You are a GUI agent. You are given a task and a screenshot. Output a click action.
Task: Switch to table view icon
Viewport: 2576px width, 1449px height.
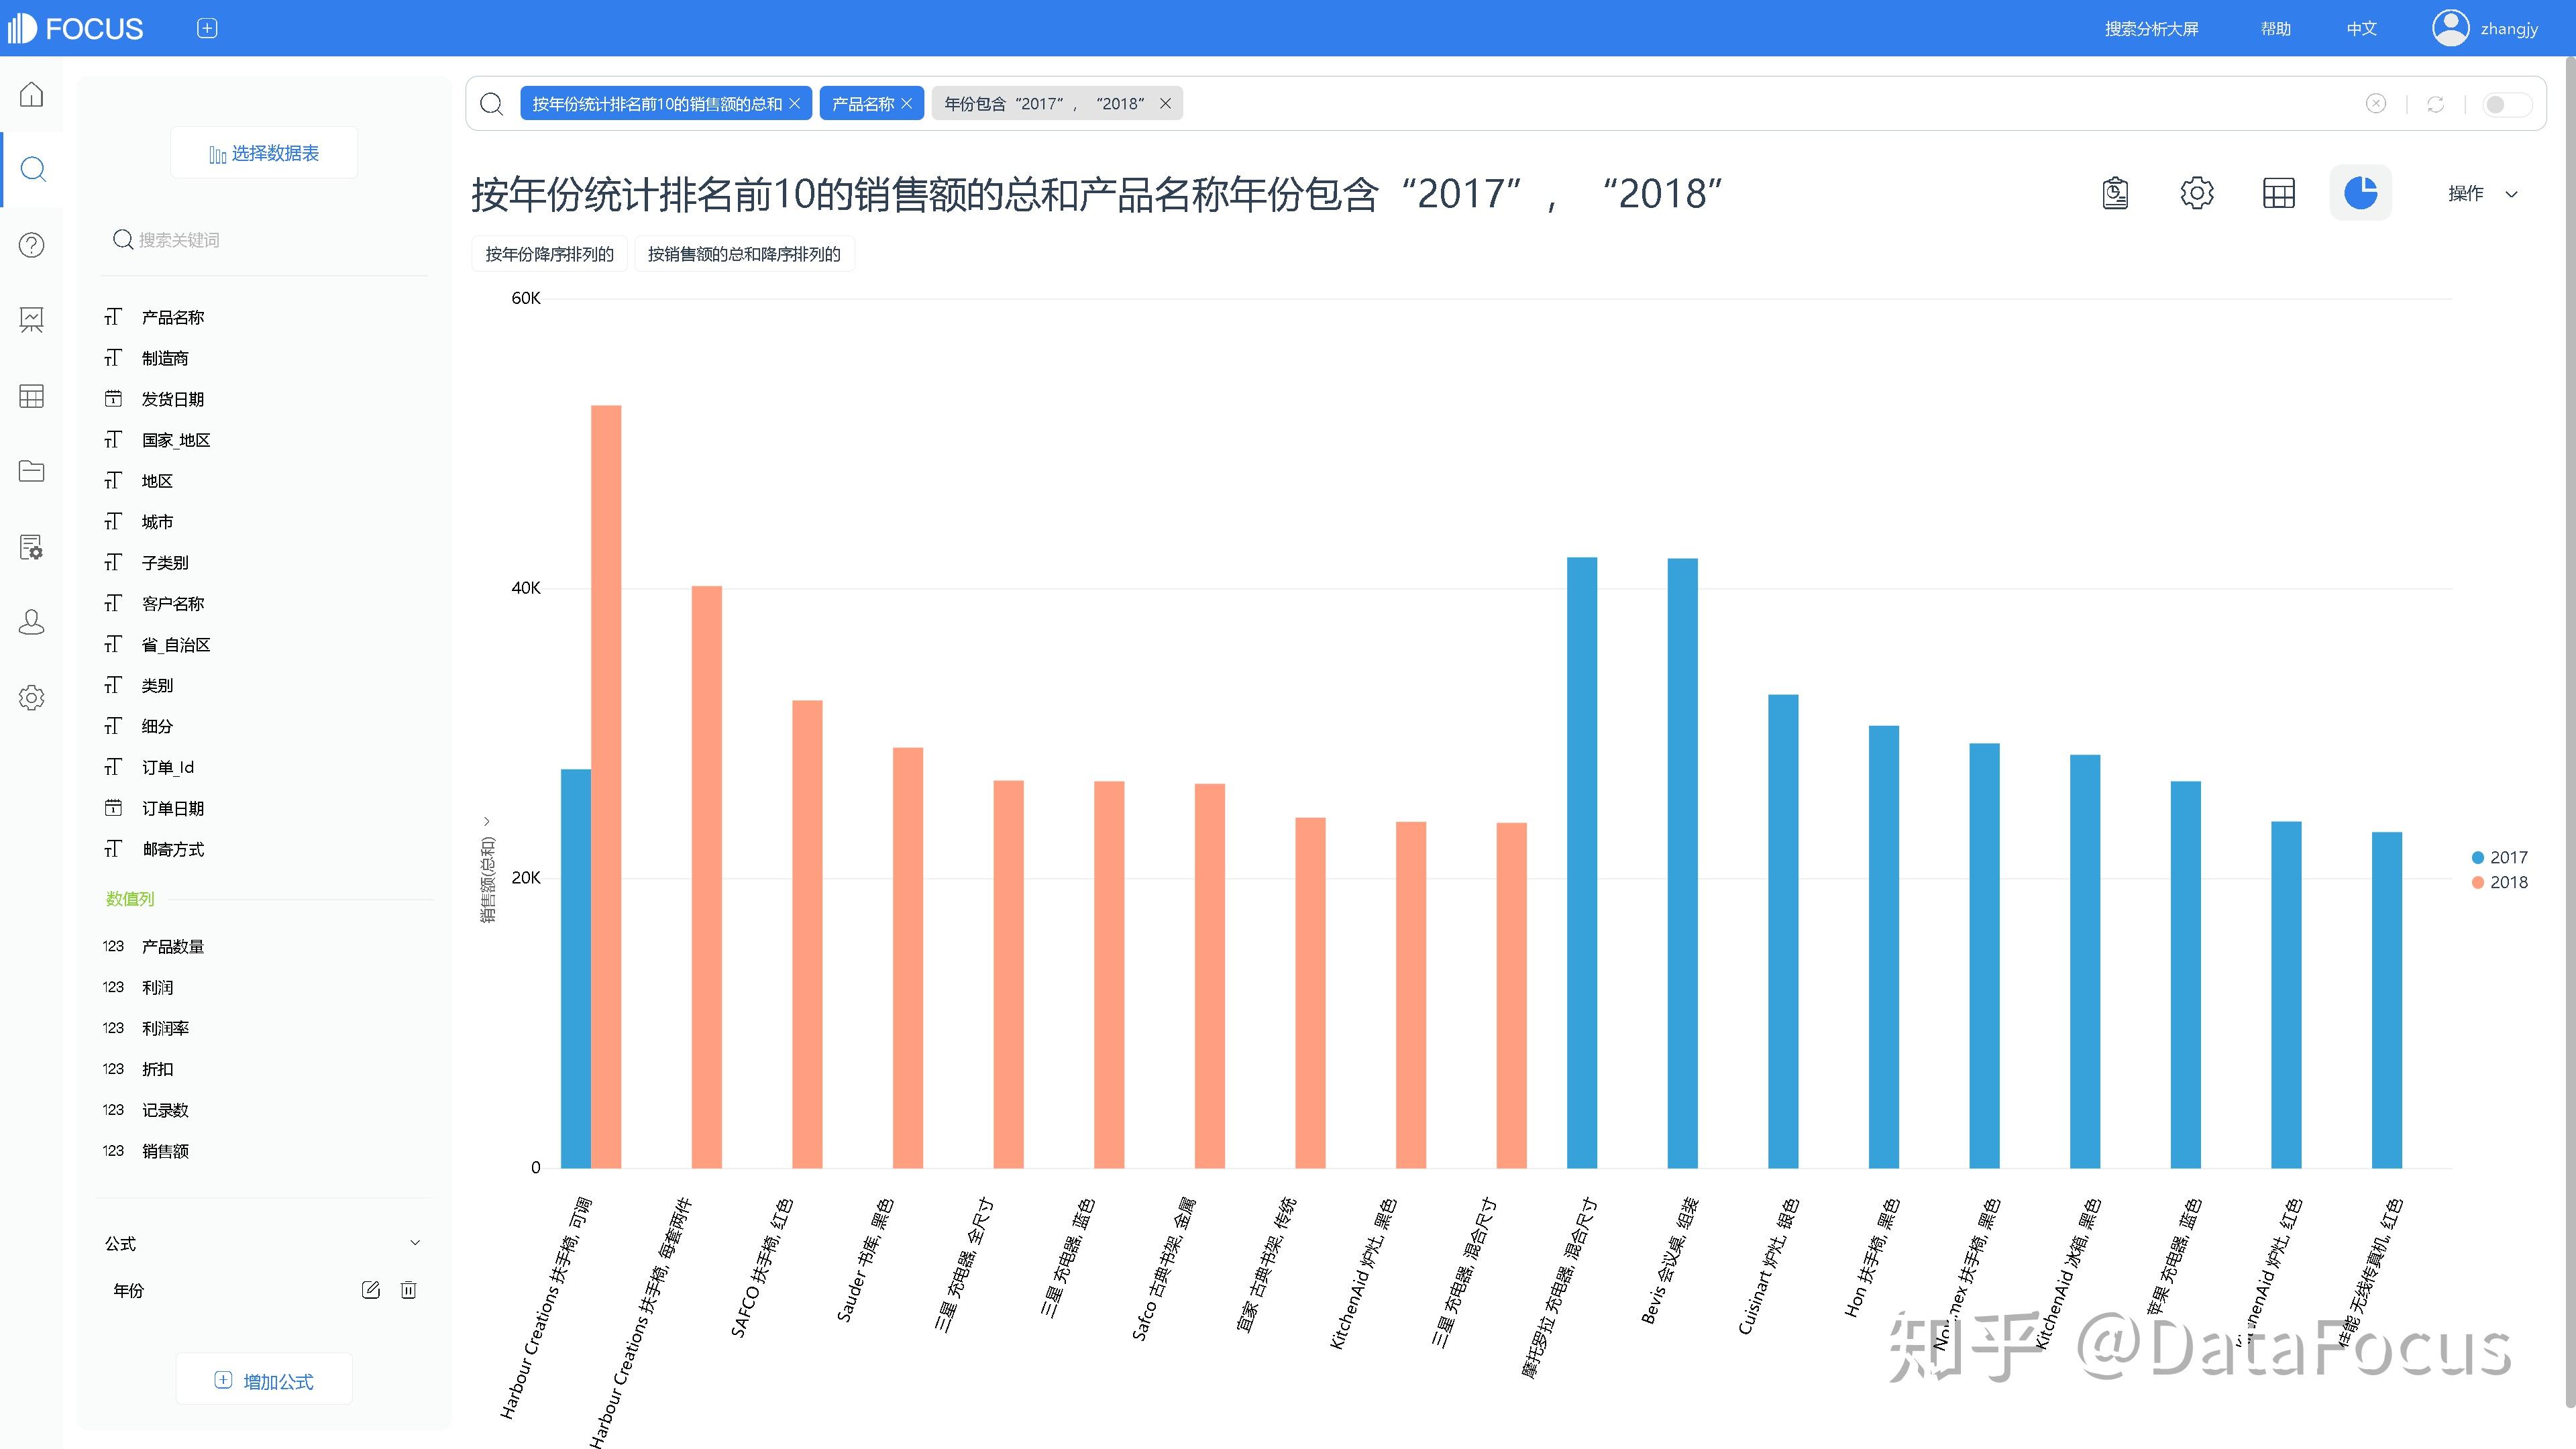(2279, 193)
